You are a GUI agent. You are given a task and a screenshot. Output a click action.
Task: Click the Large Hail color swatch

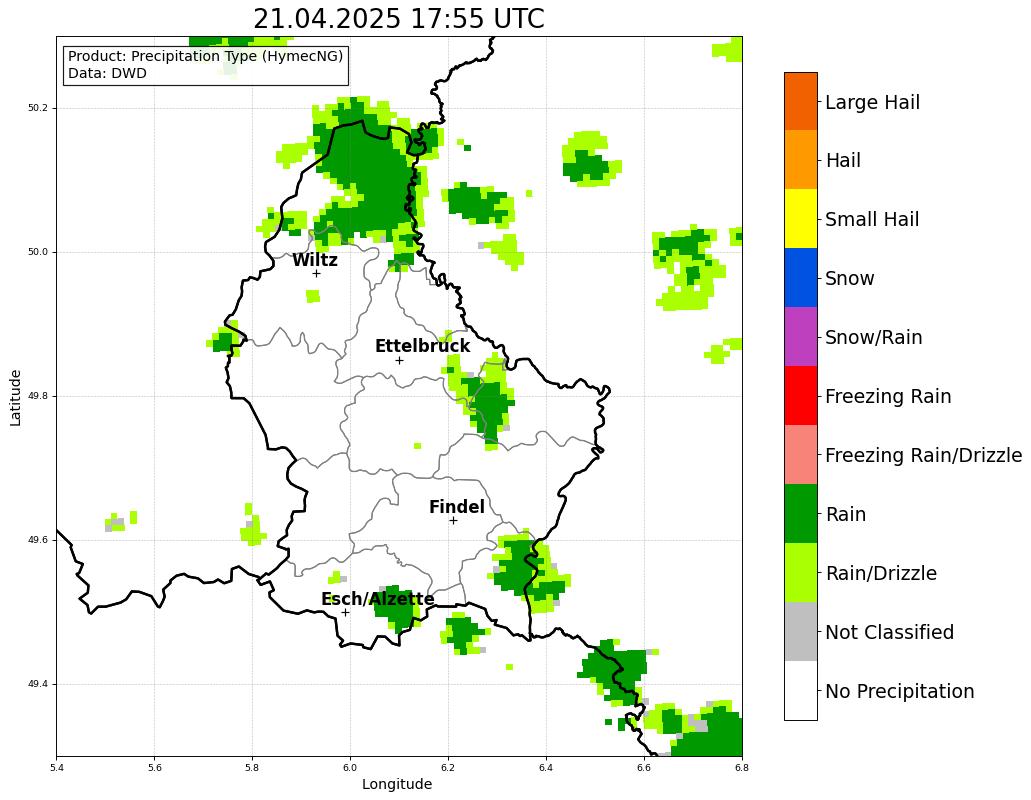800,101
